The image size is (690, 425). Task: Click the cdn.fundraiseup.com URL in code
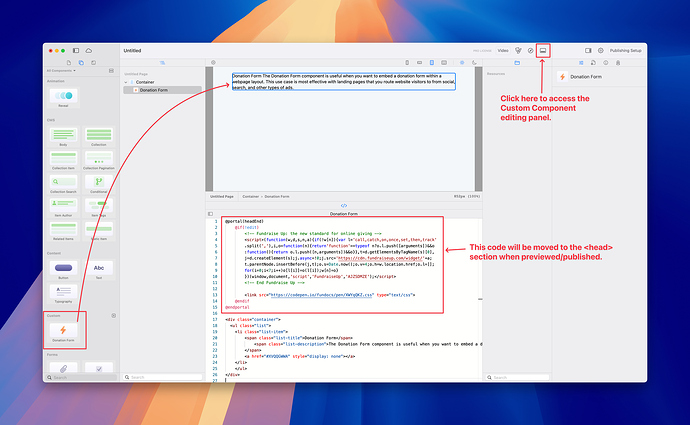click(x=380, y=258)
